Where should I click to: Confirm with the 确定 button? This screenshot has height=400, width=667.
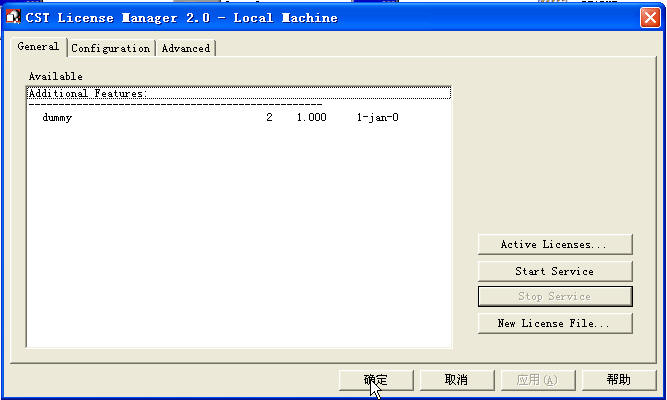coord(376,380)
